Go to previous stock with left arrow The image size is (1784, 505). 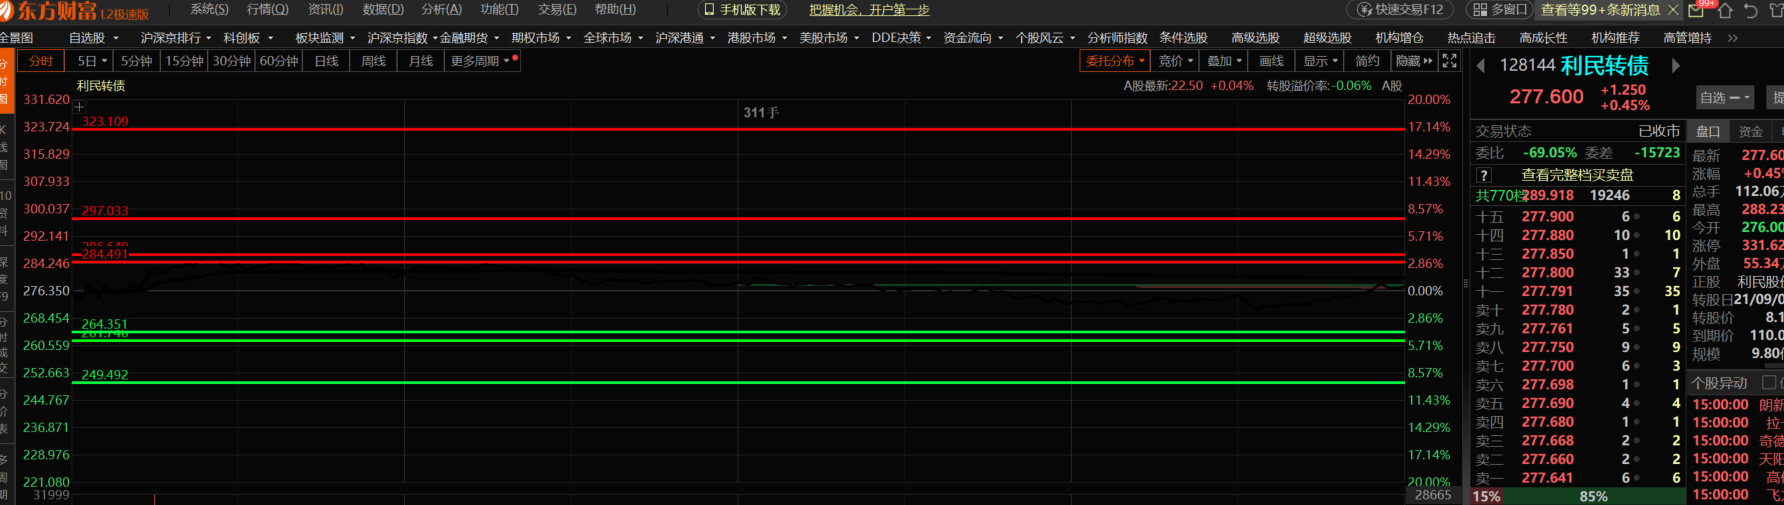1479,65
